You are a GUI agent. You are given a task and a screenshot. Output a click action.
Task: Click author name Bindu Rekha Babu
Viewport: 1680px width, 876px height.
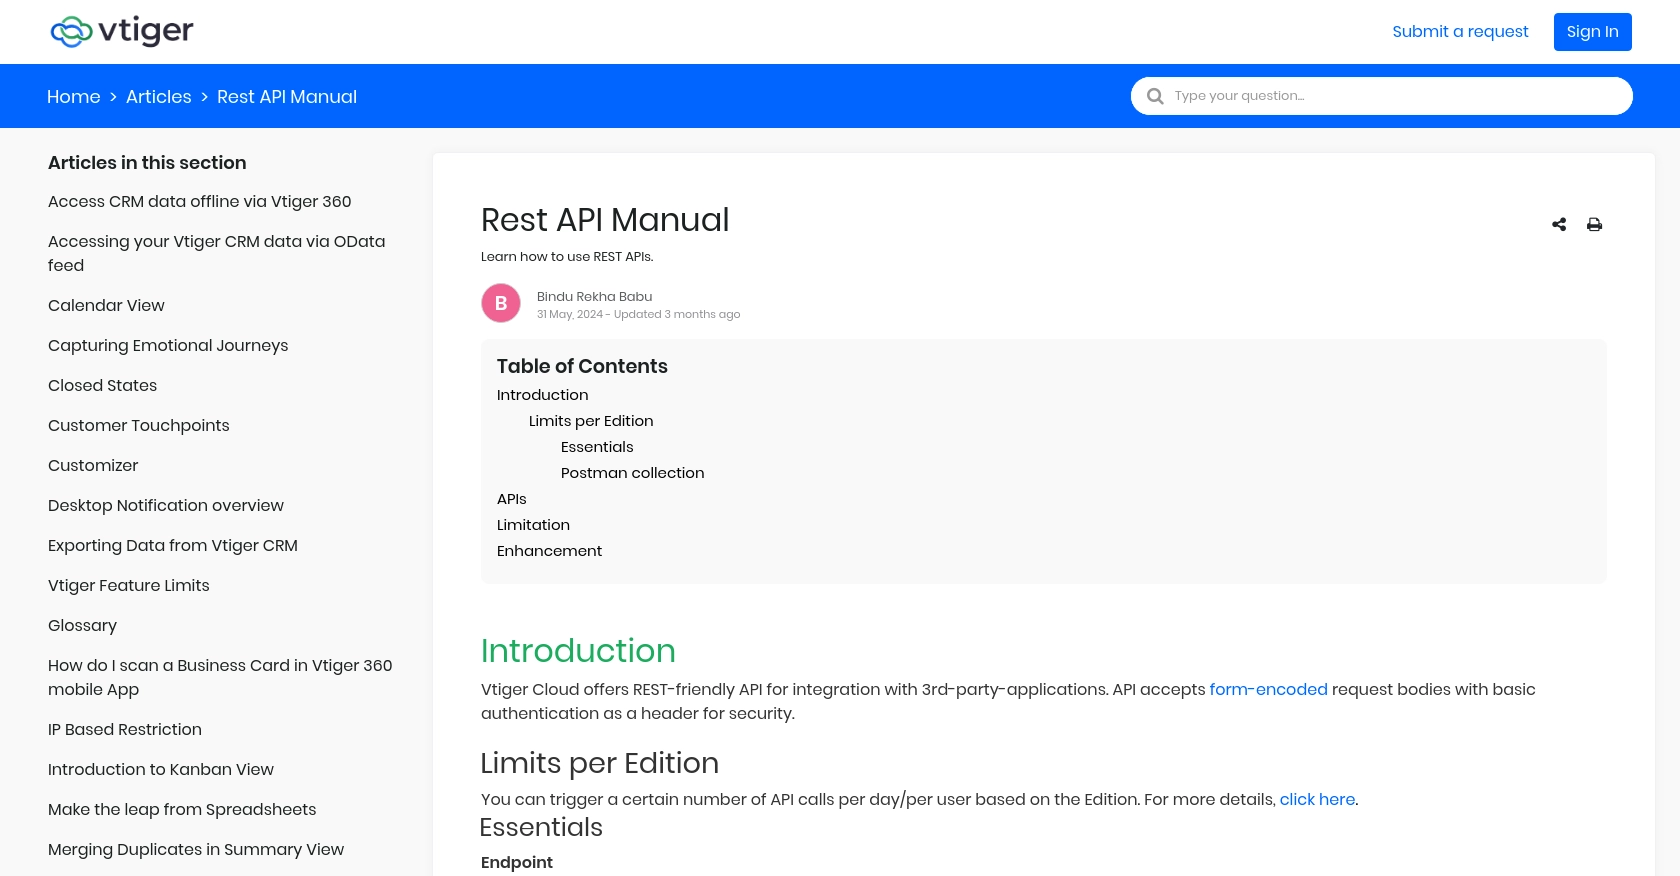coord(594,296)
